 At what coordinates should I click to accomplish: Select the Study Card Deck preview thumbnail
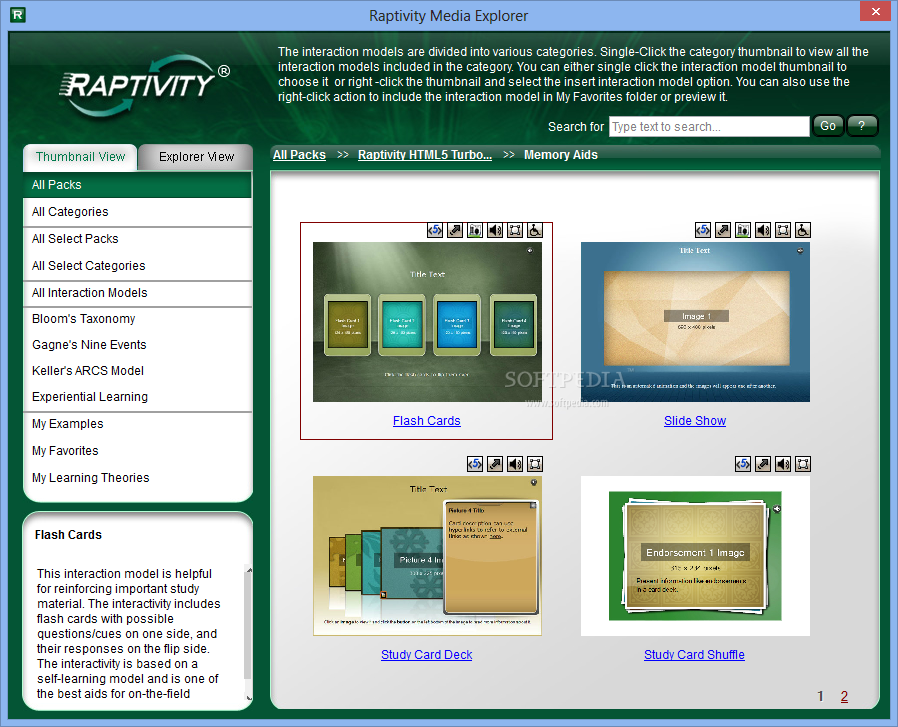[427, 556]
